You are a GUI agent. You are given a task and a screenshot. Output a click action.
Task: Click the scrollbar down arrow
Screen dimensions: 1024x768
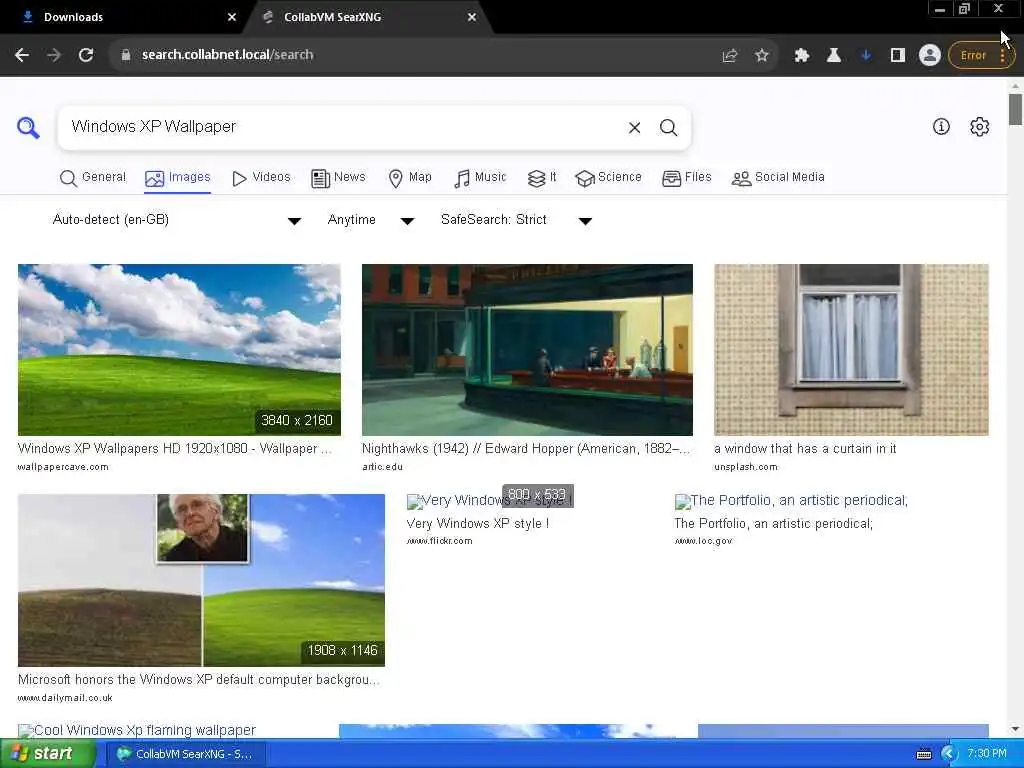[1015, 729]
